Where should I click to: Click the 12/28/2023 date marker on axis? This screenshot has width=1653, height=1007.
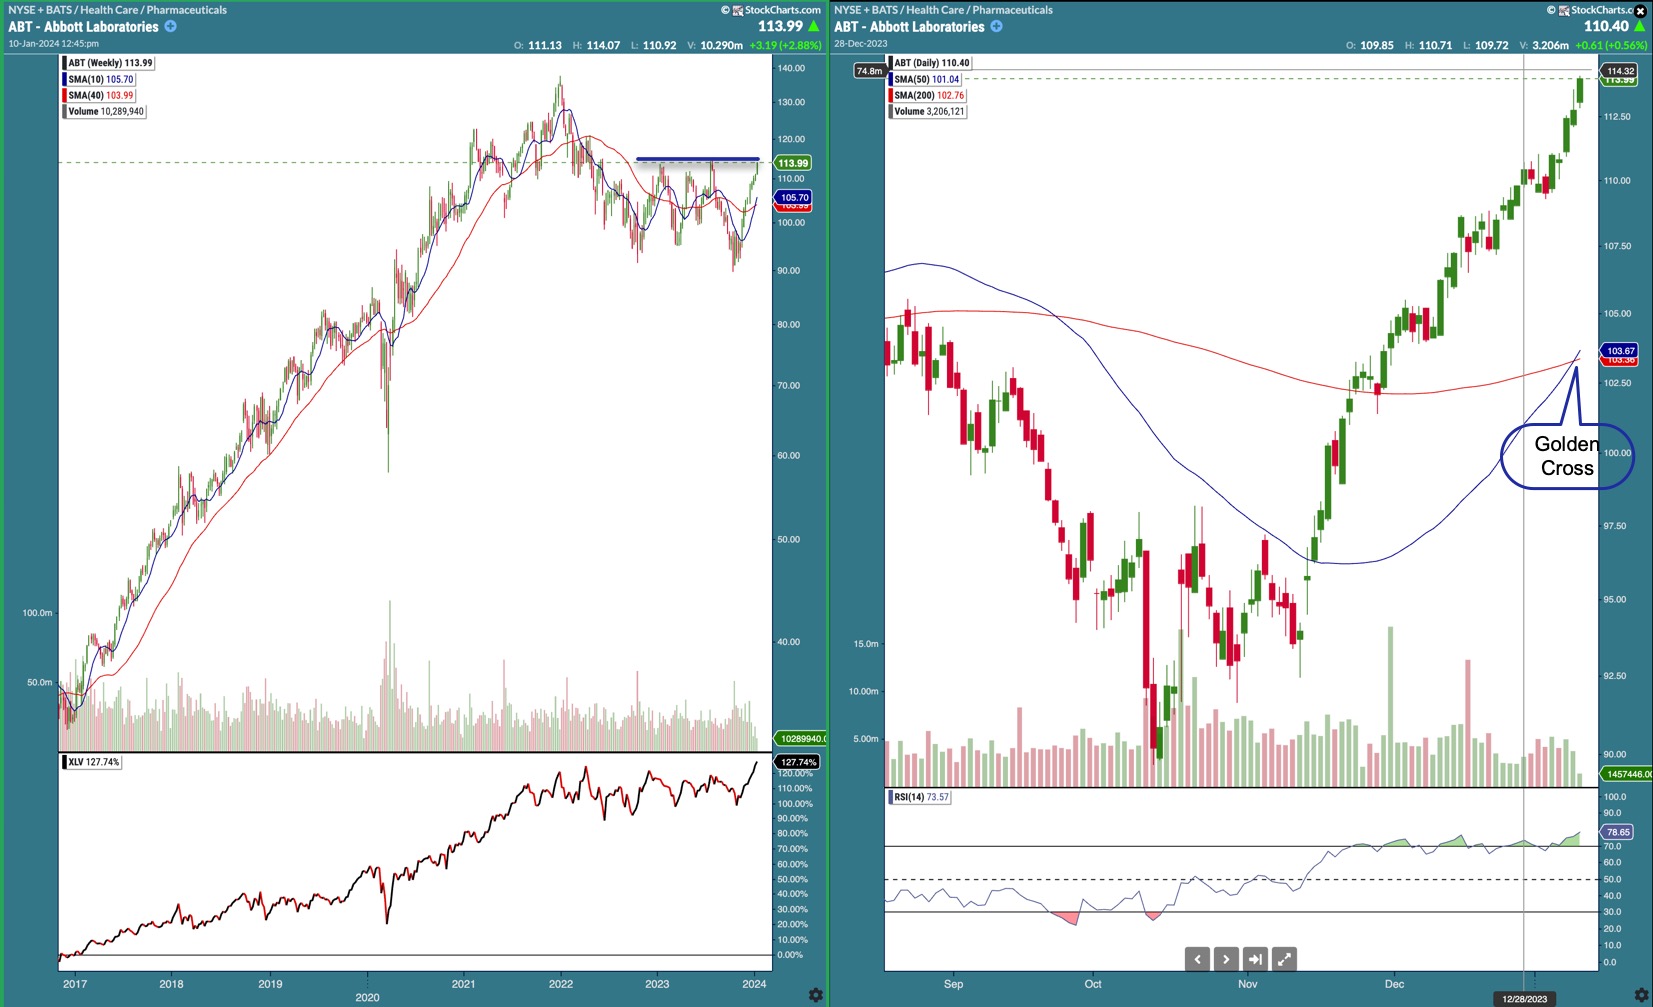click(x=1524, y=999)
